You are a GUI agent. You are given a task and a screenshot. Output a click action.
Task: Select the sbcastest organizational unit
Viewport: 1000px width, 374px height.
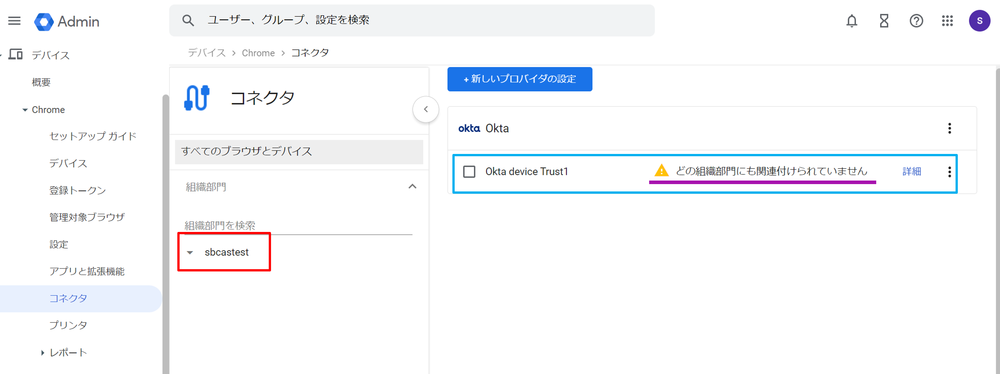pos(226,253)
